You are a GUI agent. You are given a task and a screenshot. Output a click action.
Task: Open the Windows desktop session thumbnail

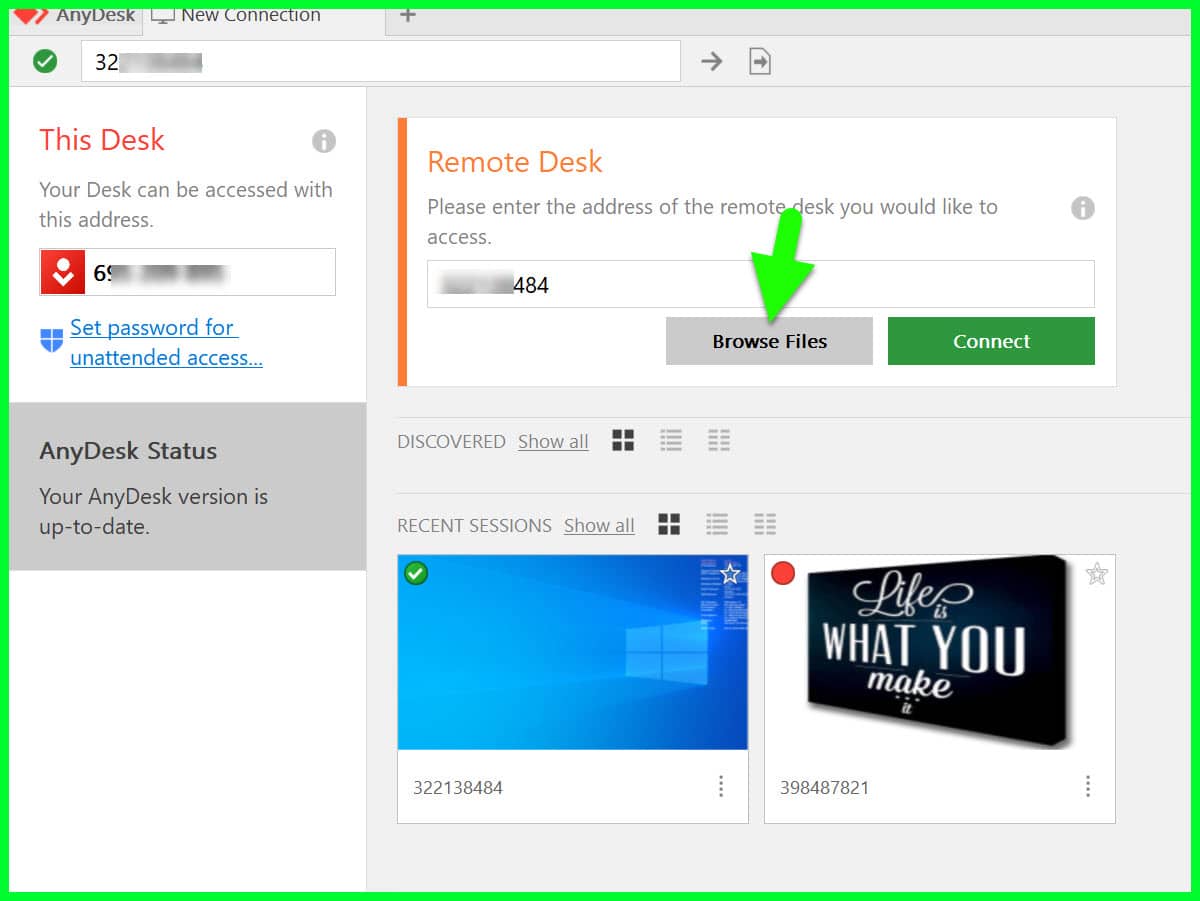coord(573,653)
